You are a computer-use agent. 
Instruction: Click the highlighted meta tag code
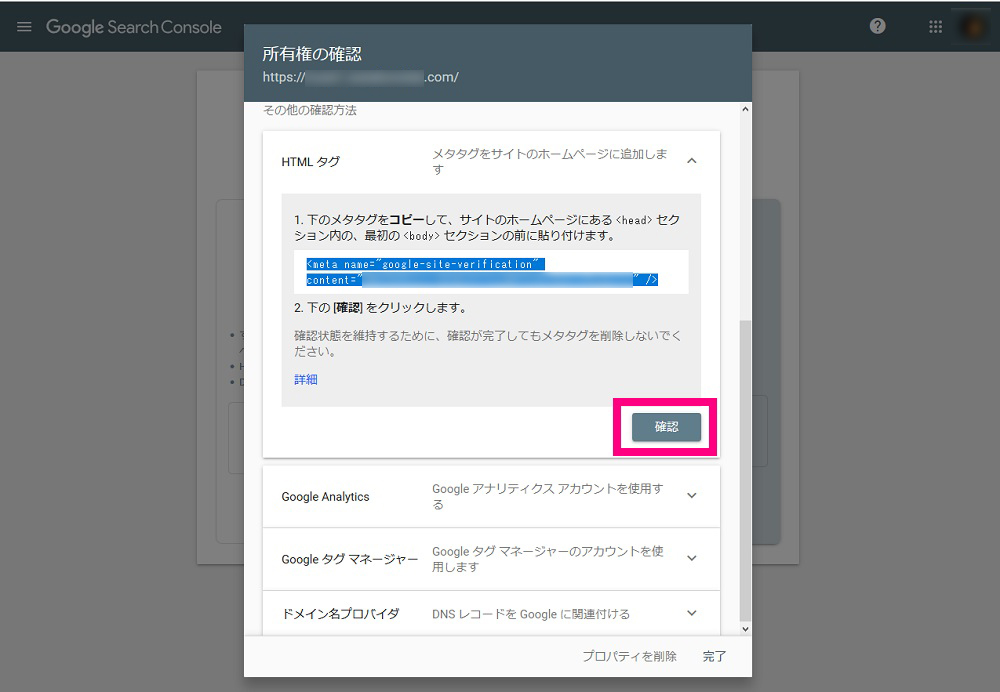click(x=482, y=272)
